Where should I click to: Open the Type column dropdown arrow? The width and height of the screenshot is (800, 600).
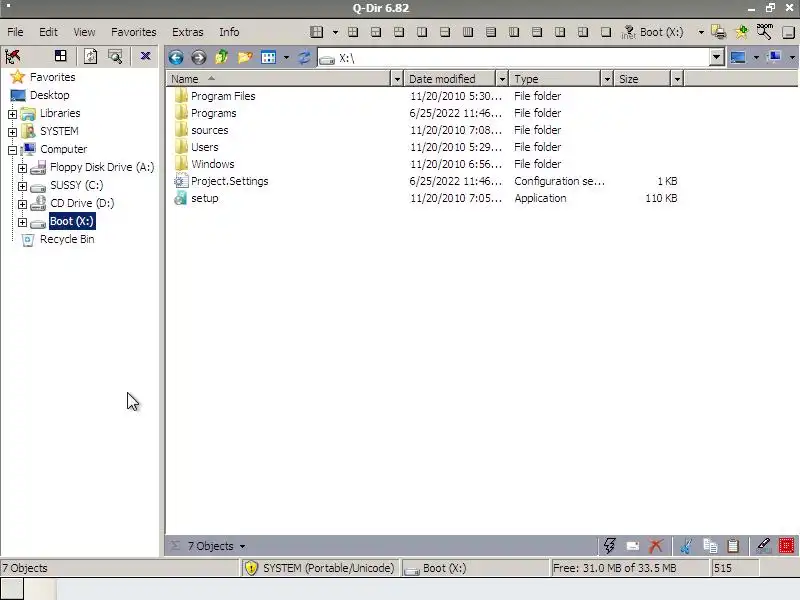[607, 79]
